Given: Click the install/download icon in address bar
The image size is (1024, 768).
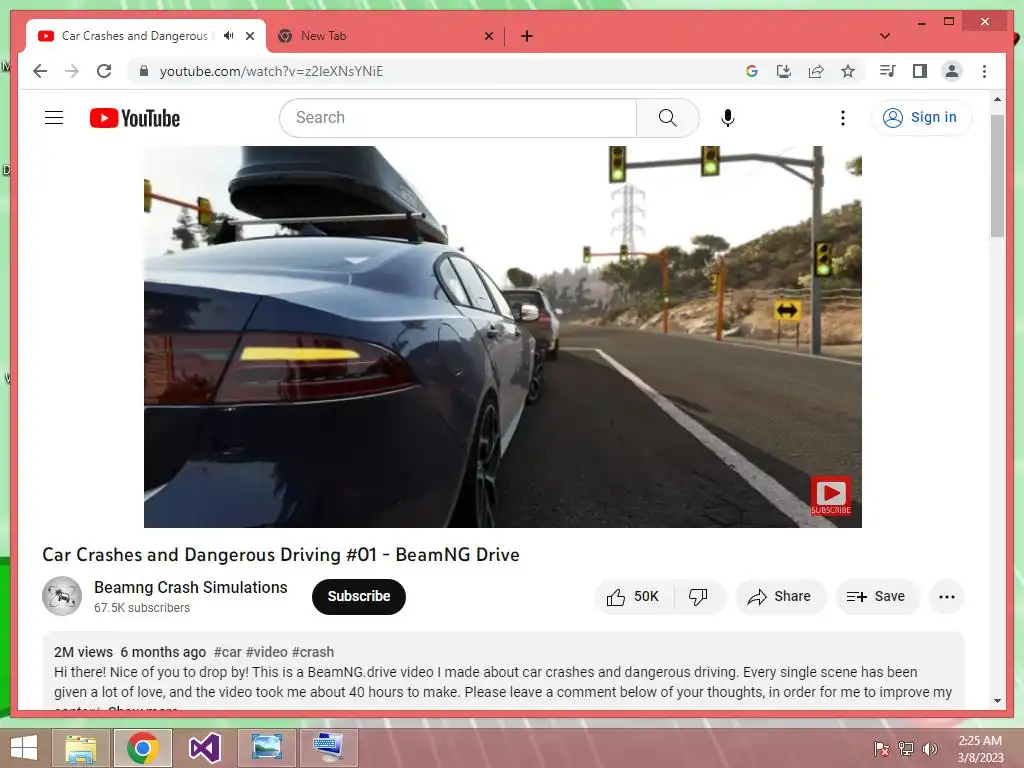Looking at the screenshot, I should coord(784,71).
